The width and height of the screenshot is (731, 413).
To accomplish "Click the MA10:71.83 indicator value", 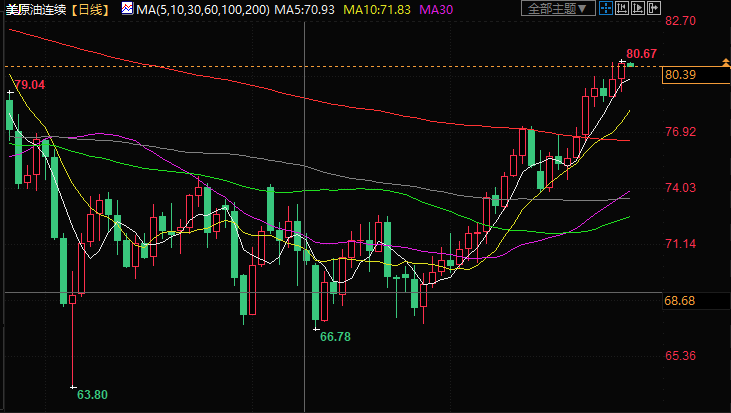I will tap(379, 9).
